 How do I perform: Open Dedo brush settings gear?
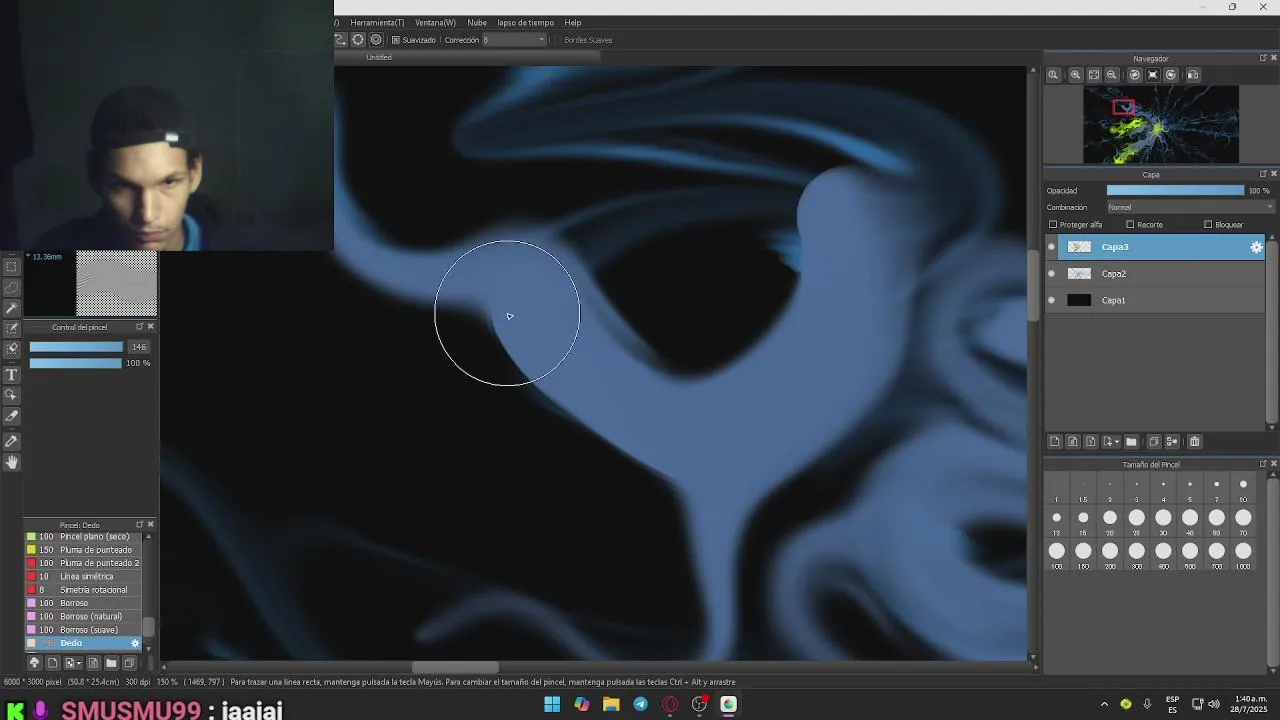[135, 643]
